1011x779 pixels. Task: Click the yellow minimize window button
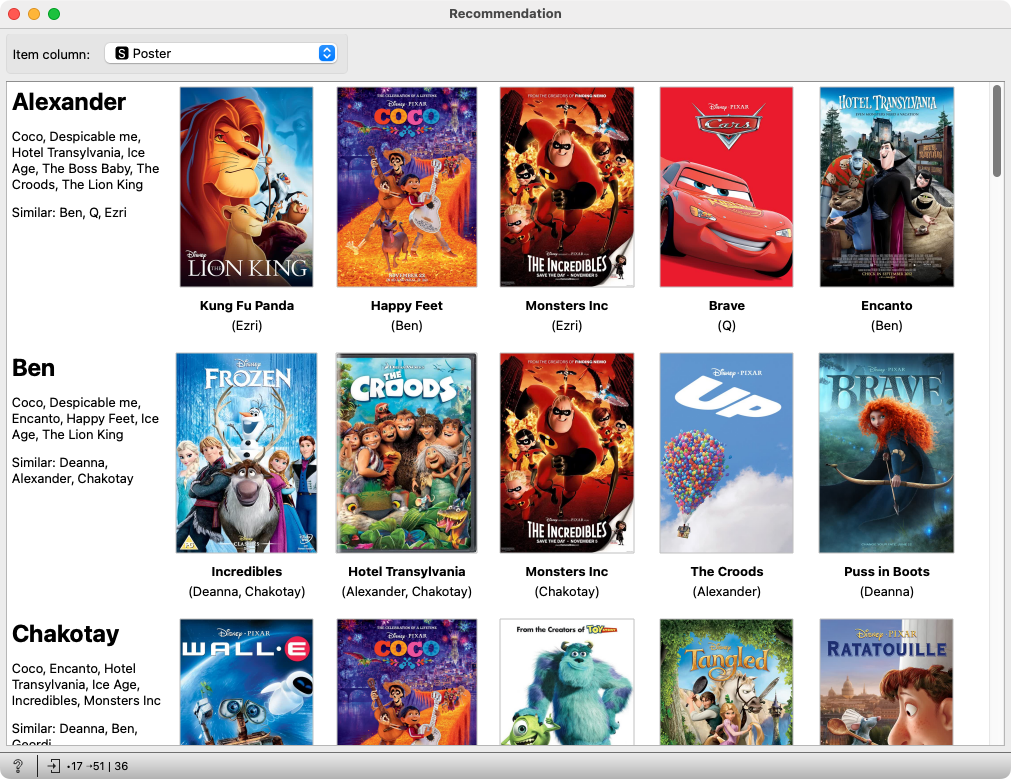pyautogui.click(x=34, y=14)
